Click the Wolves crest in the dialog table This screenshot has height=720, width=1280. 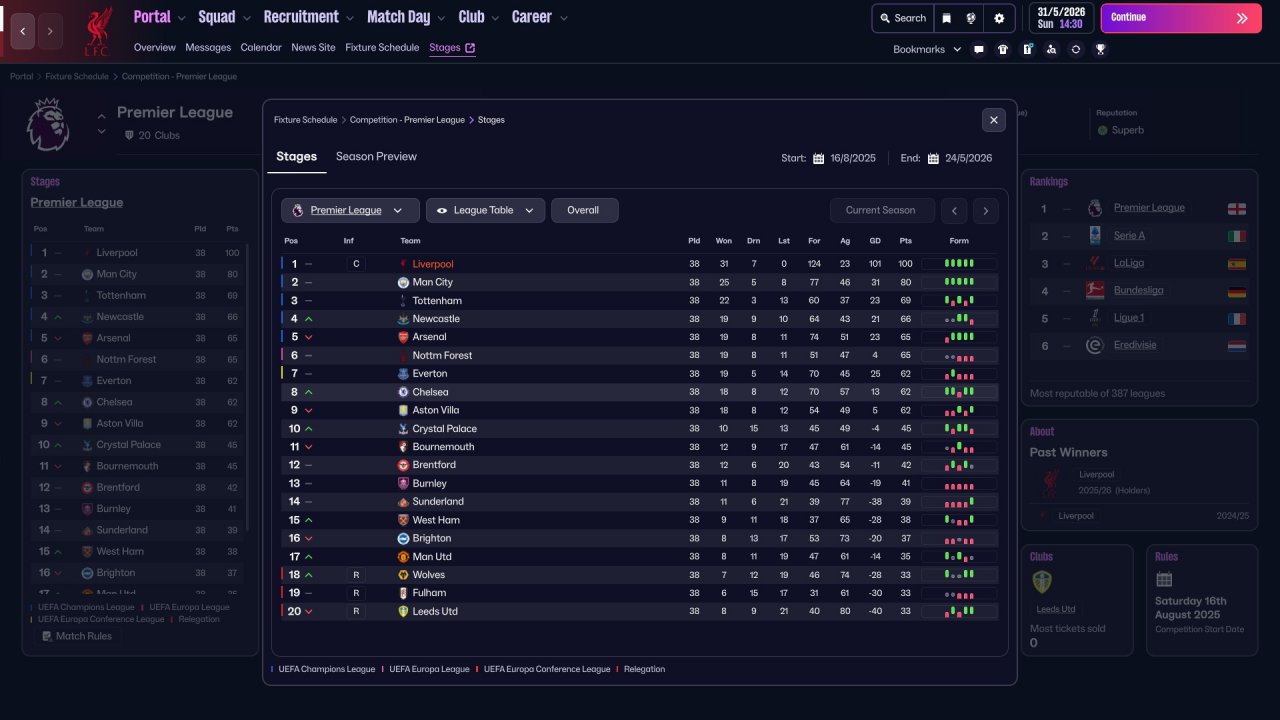(x=403, y=575)
